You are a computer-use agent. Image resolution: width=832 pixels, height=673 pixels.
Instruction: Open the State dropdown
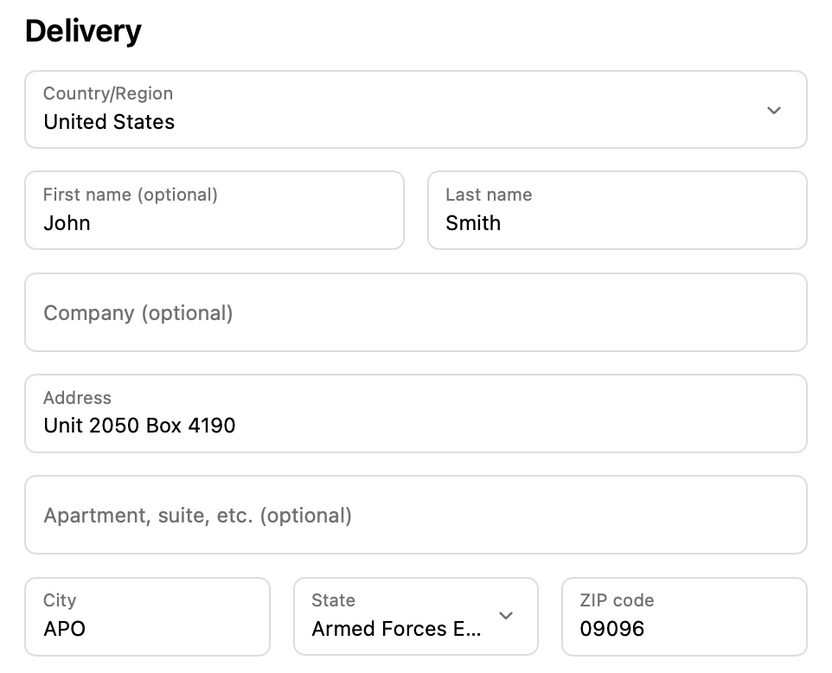tap(415, 617)
